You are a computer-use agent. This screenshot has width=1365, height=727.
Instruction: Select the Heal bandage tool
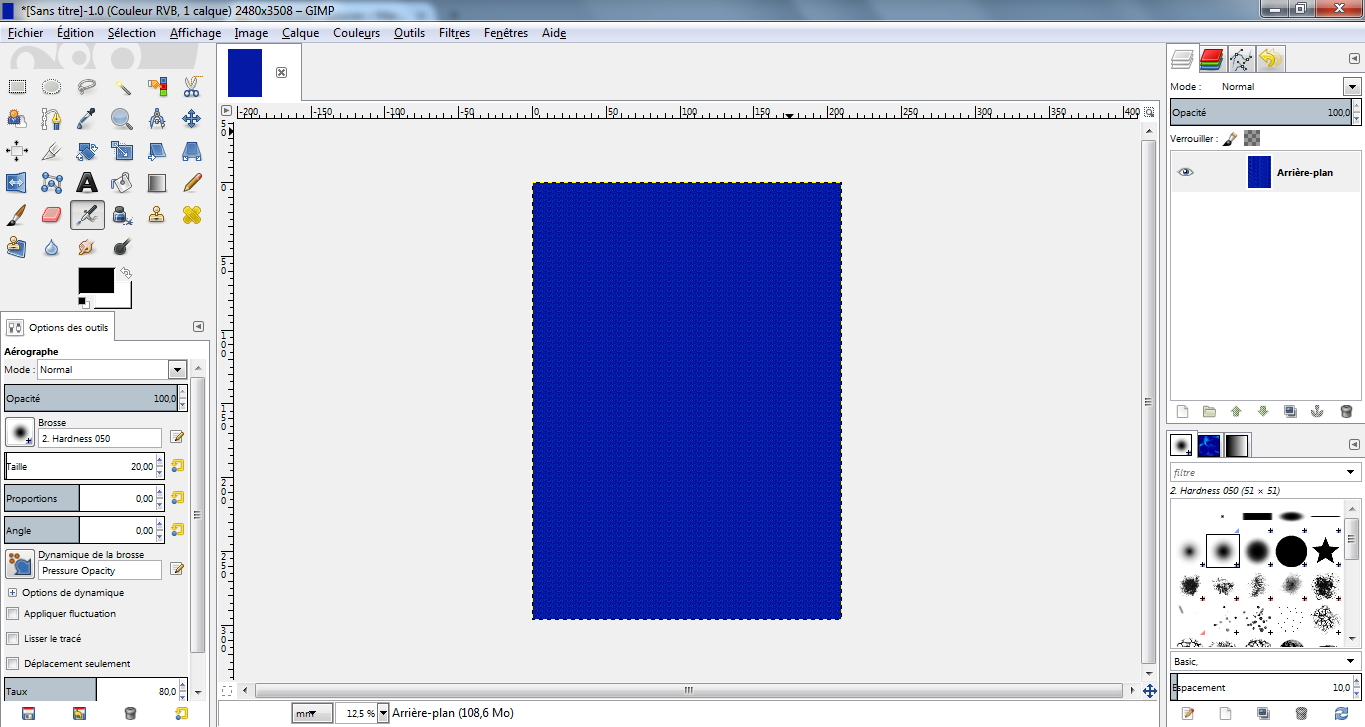pyautogui.click(x=192, y=214)
